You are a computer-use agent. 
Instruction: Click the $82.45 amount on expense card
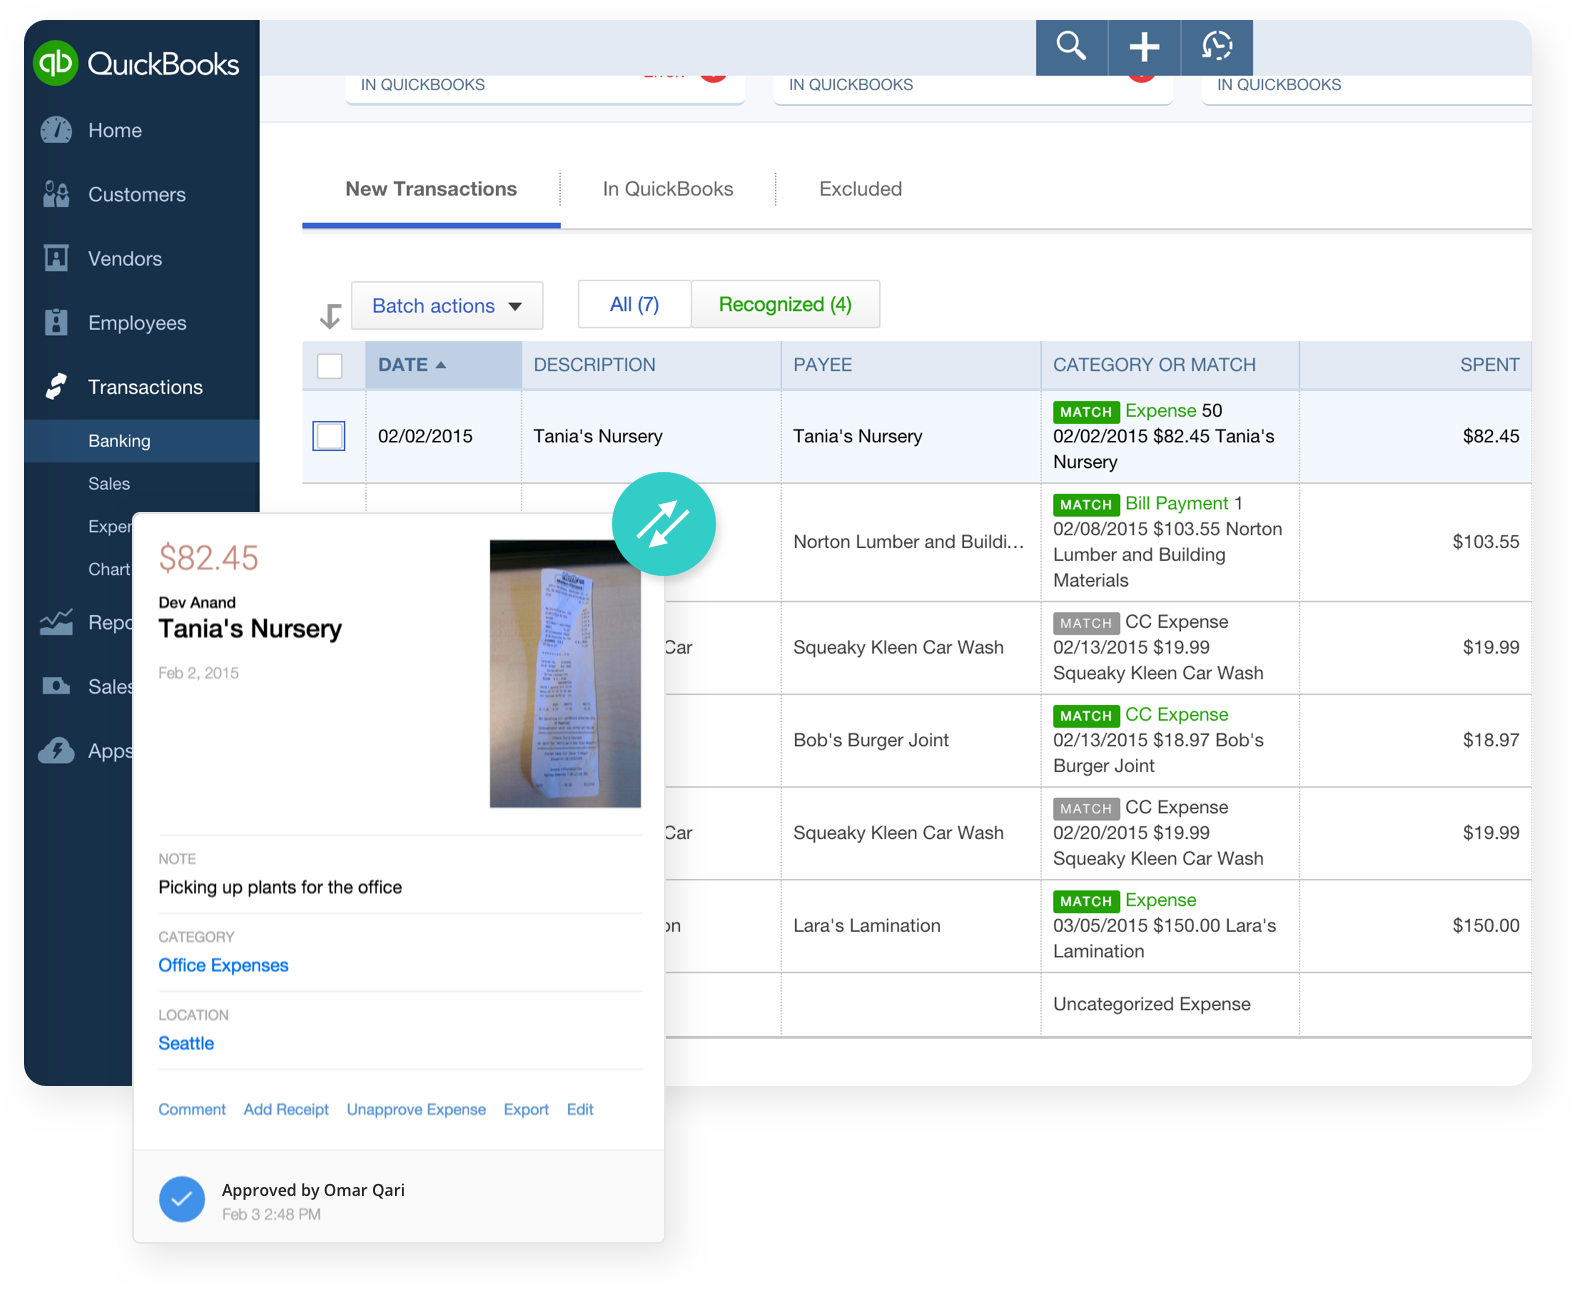click(208, 558)
